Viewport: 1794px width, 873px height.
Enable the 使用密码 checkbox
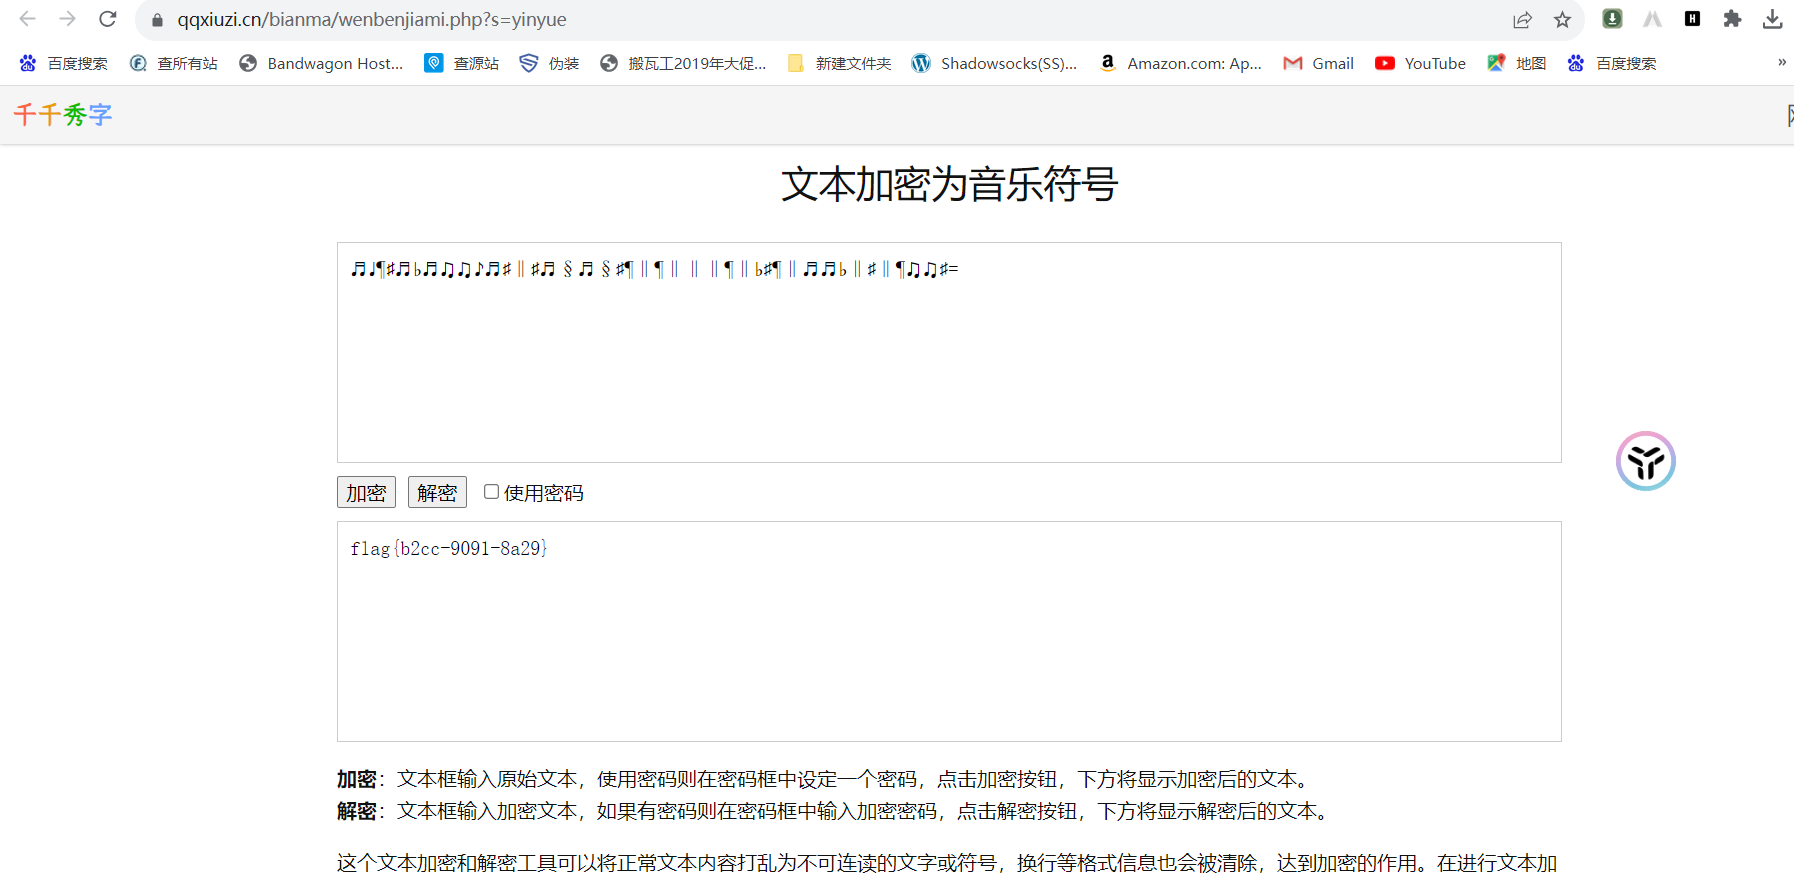[491, 491]
